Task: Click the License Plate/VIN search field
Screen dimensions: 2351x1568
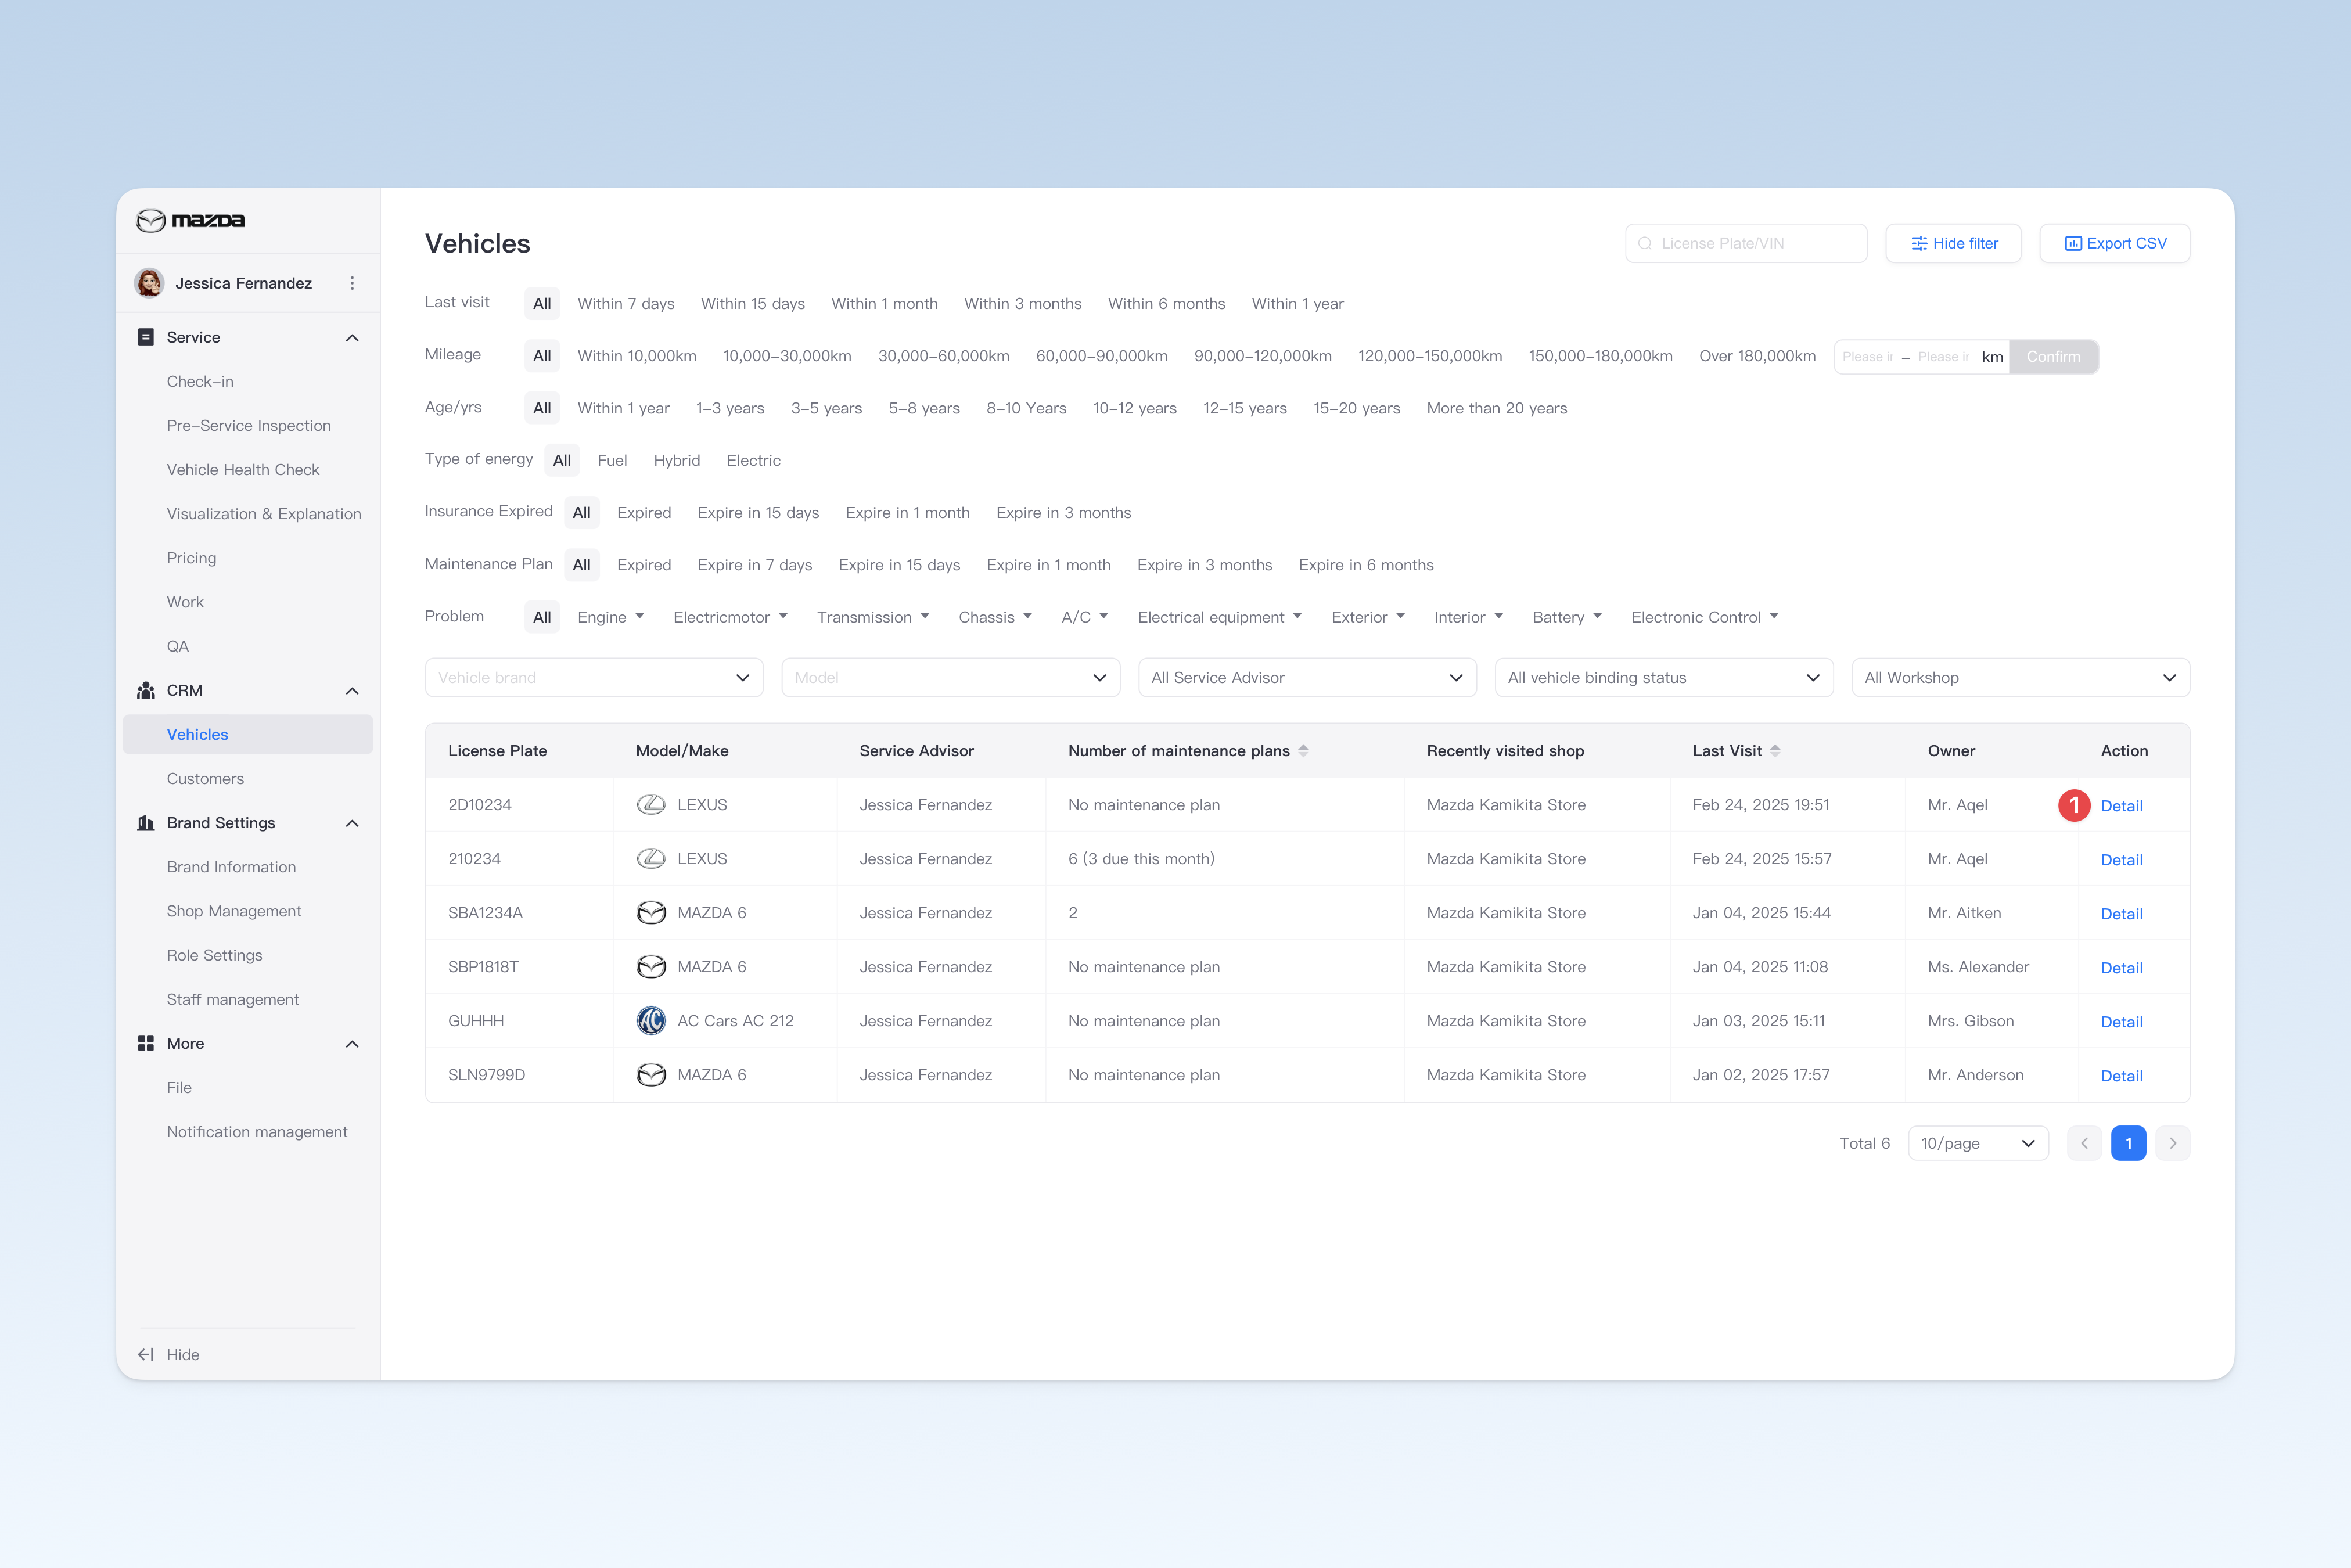Action: click(1746, 243)
